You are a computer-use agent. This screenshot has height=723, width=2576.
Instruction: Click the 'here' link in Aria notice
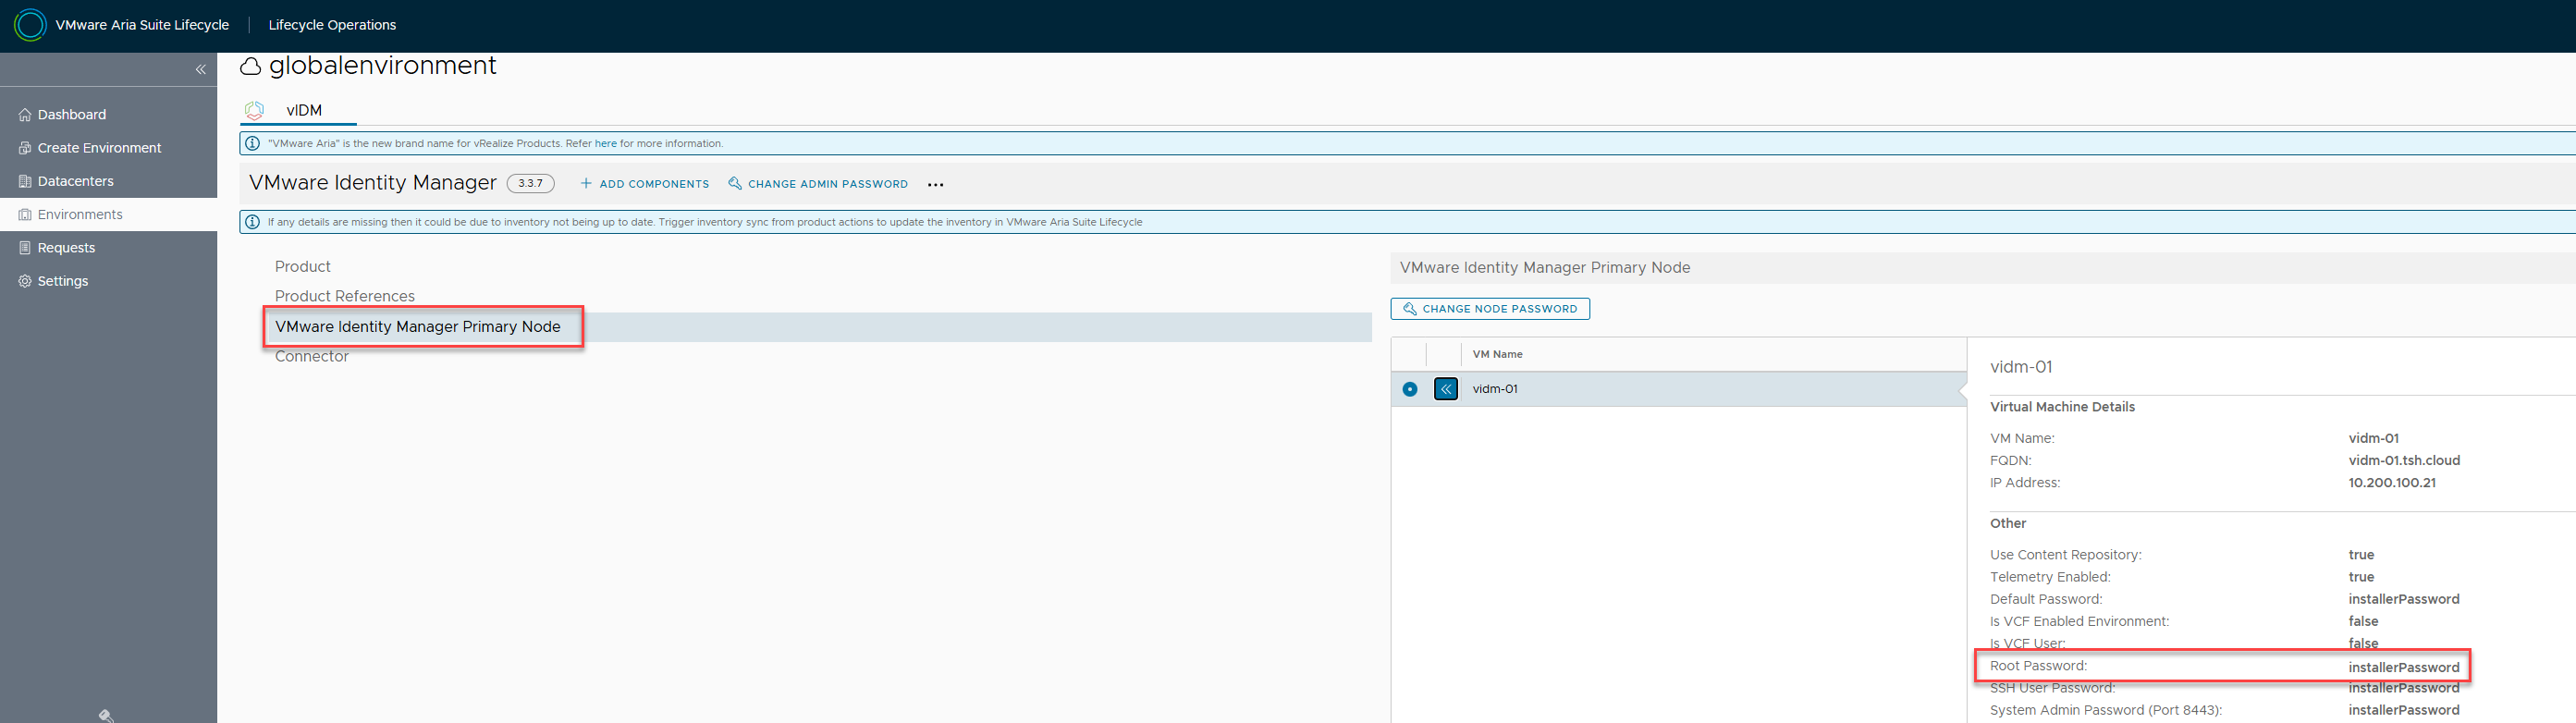605,144
